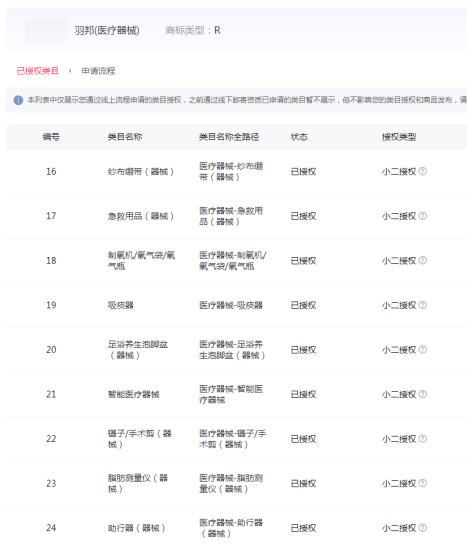
Task: Click help icon beside row 21 小二授权
Action: pyautogui.click(x=423, y=394)
